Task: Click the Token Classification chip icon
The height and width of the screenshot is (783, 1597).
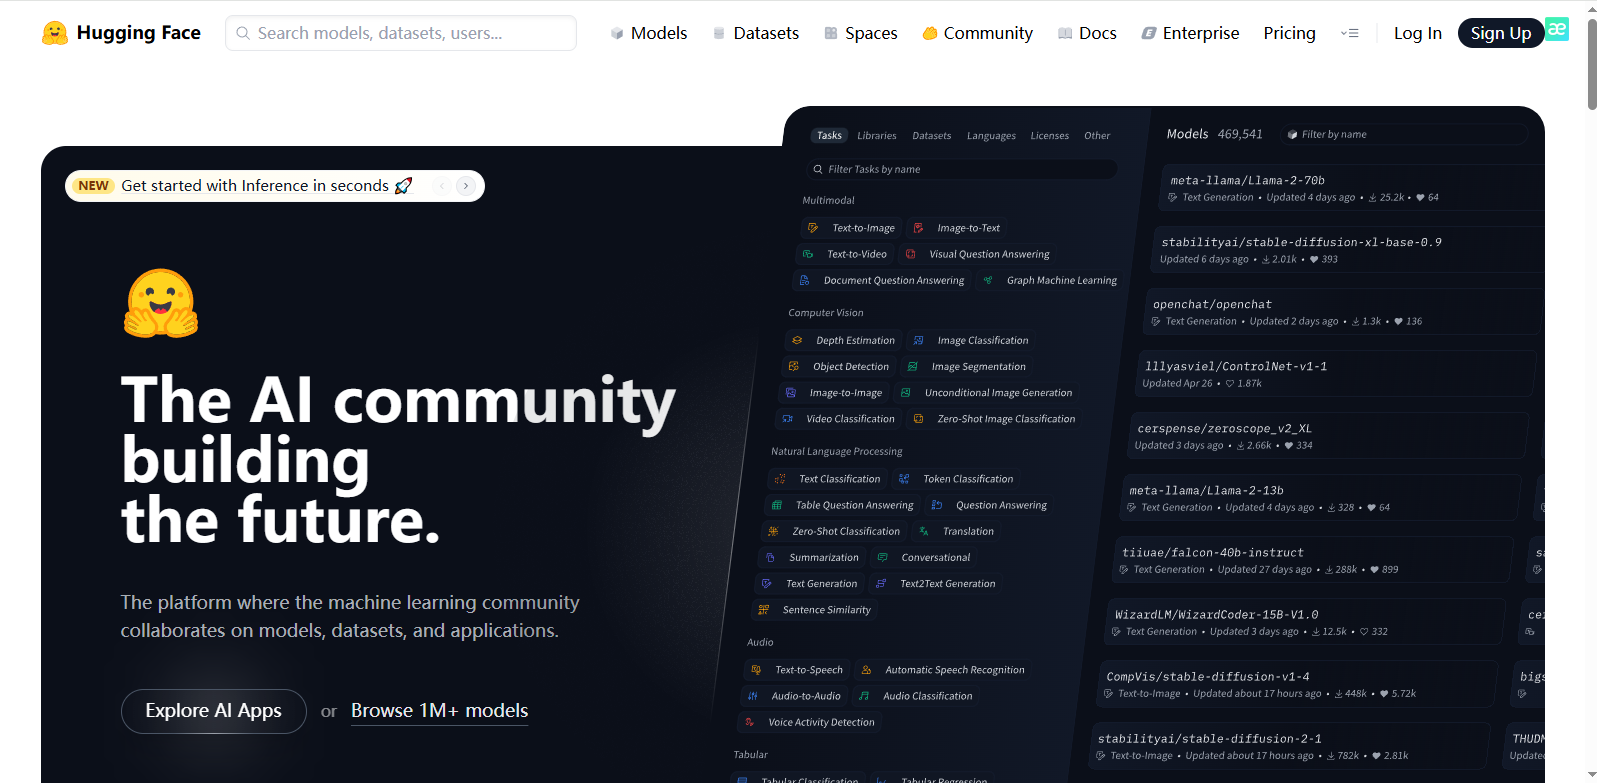Action: pos(904,479)
